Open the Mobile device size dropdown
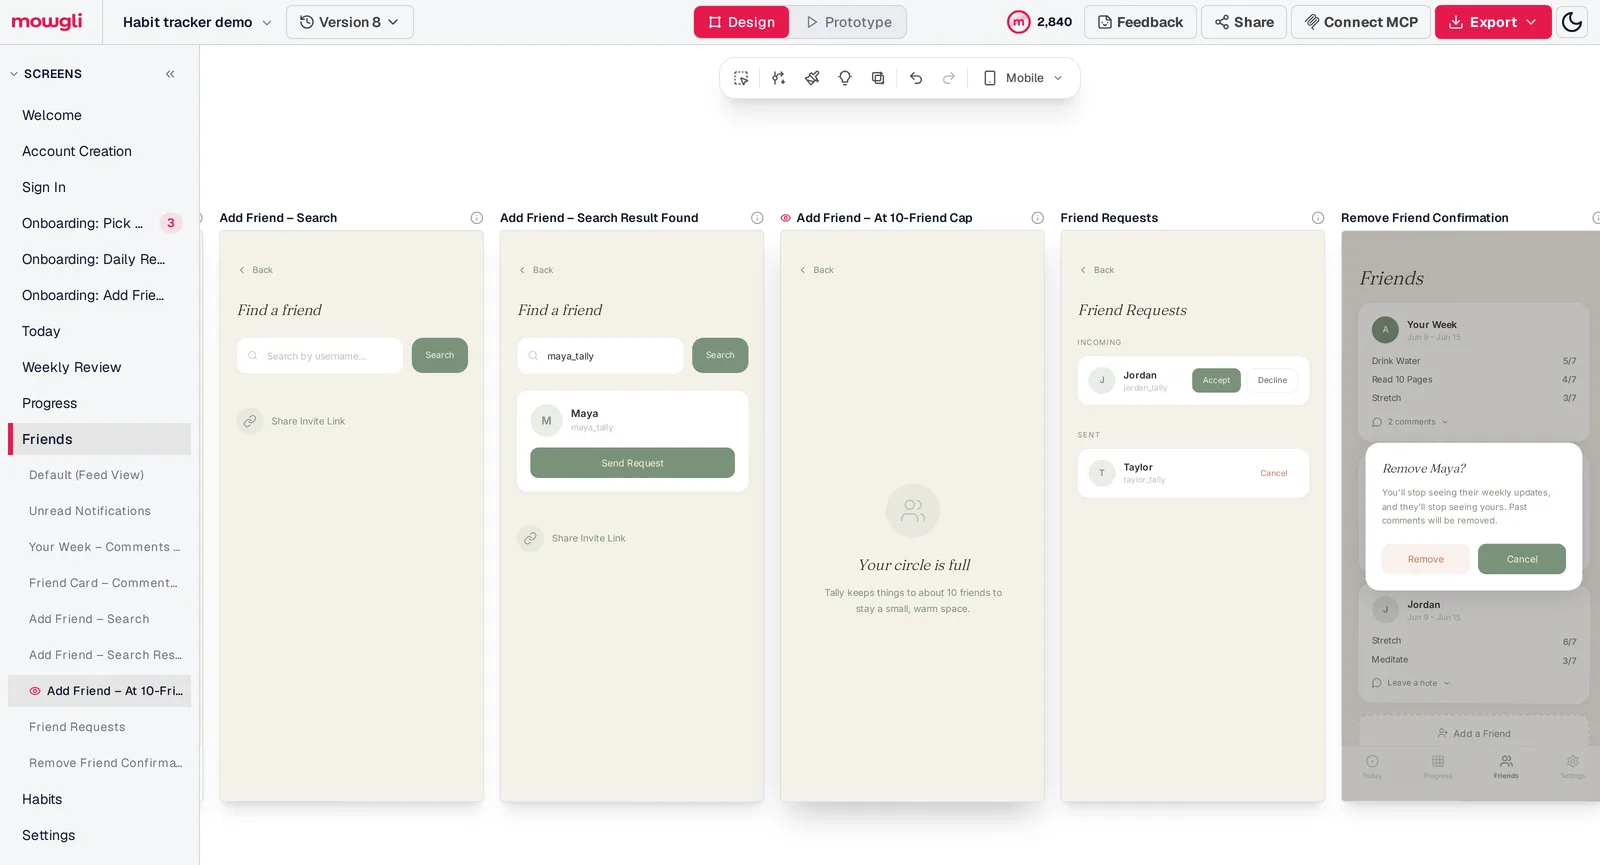The image size is (1600, 865). coord(1023,78)
